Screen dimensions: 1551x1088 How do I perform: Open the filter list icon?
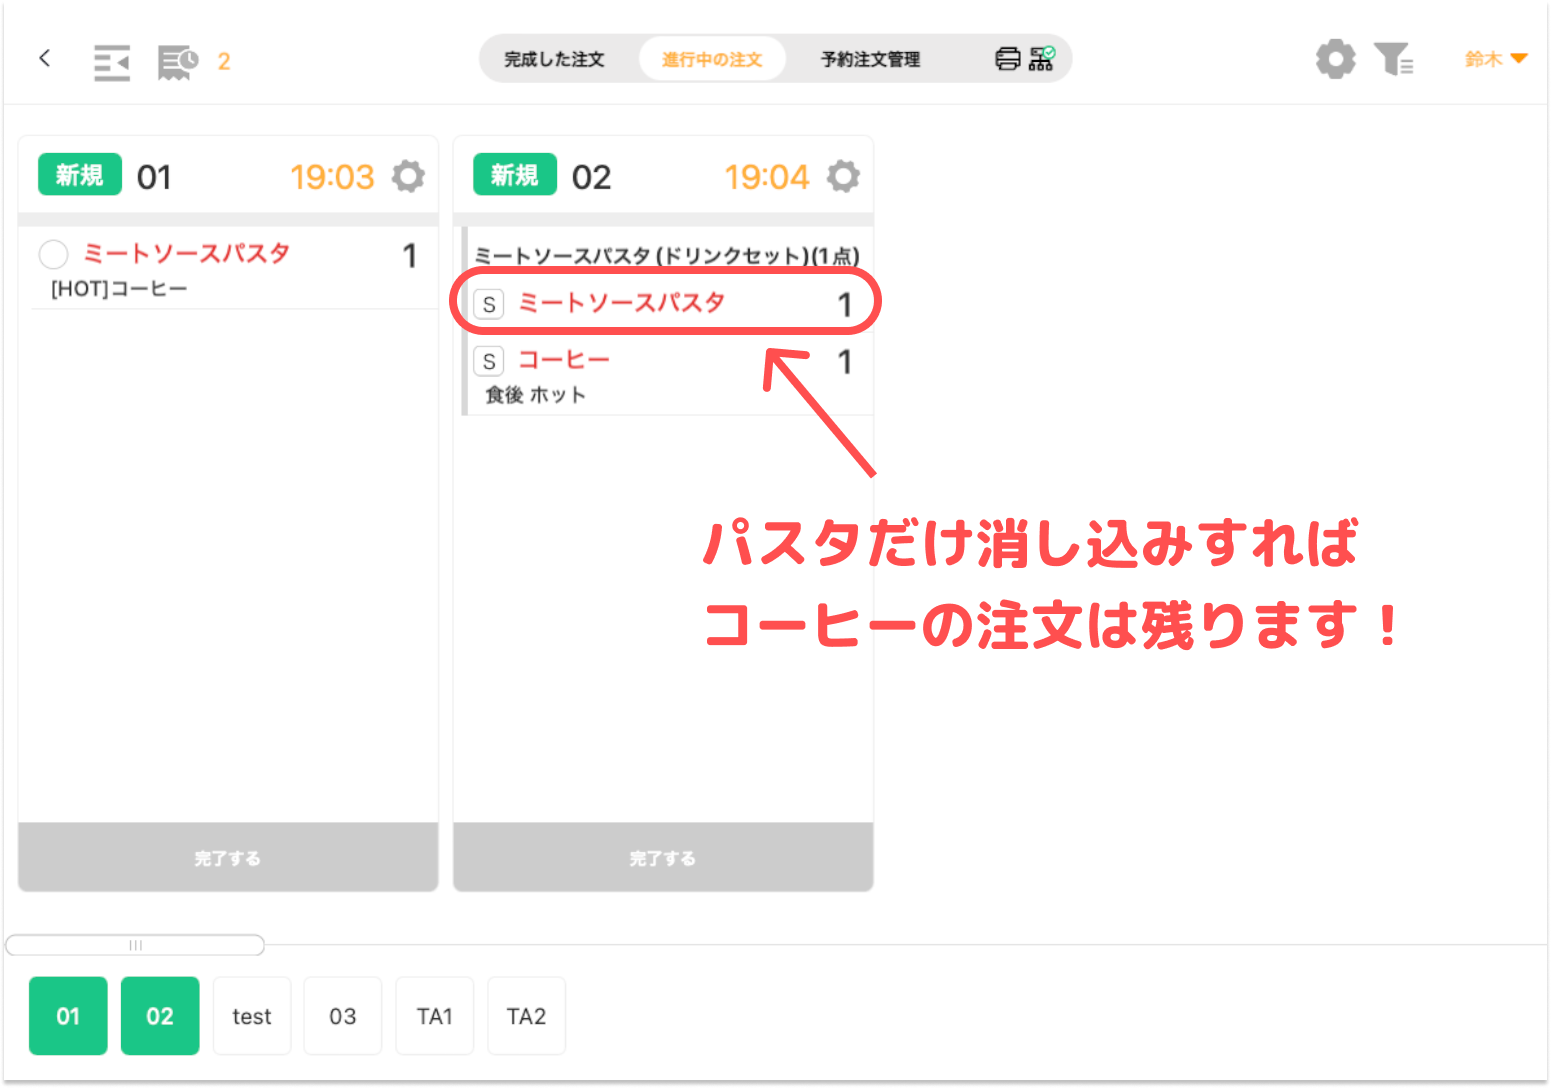[1393, 59]
